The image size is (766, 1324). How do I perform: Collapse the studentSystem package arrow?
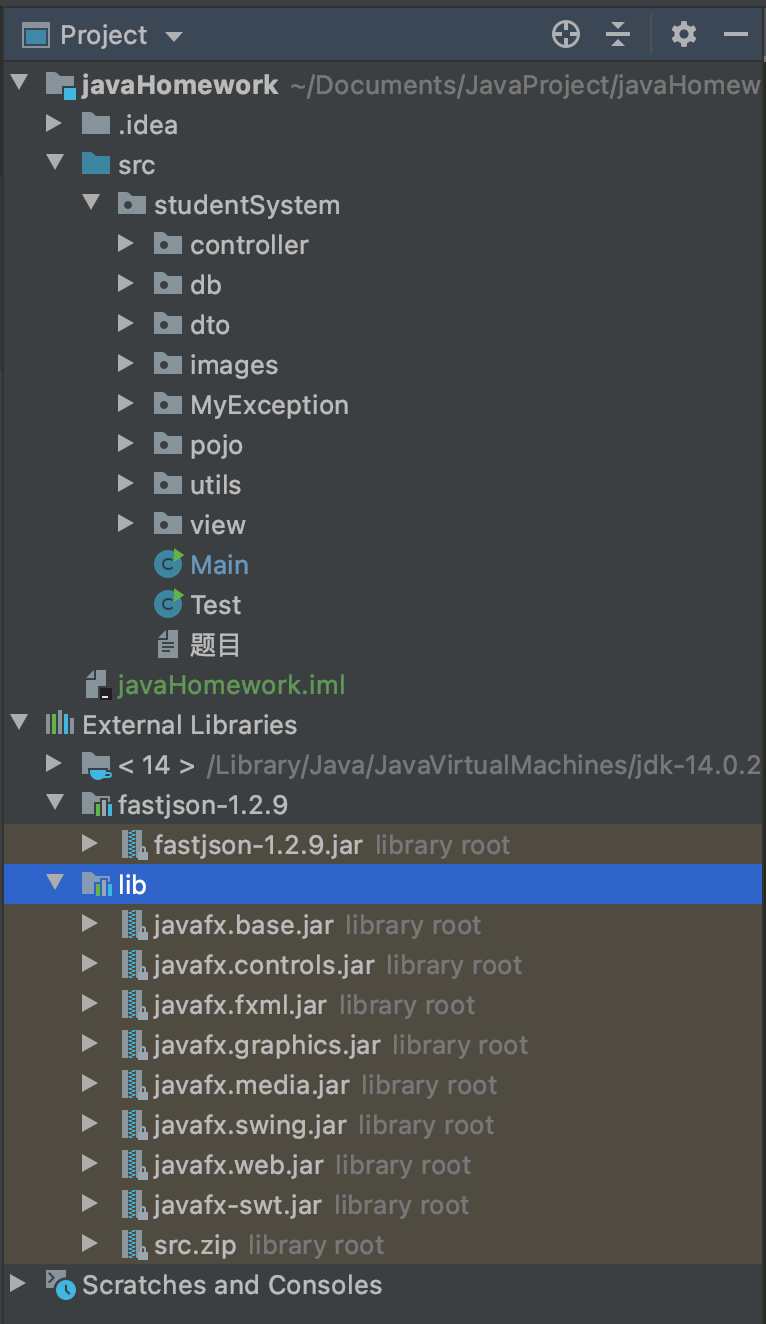tap(91, 203)
